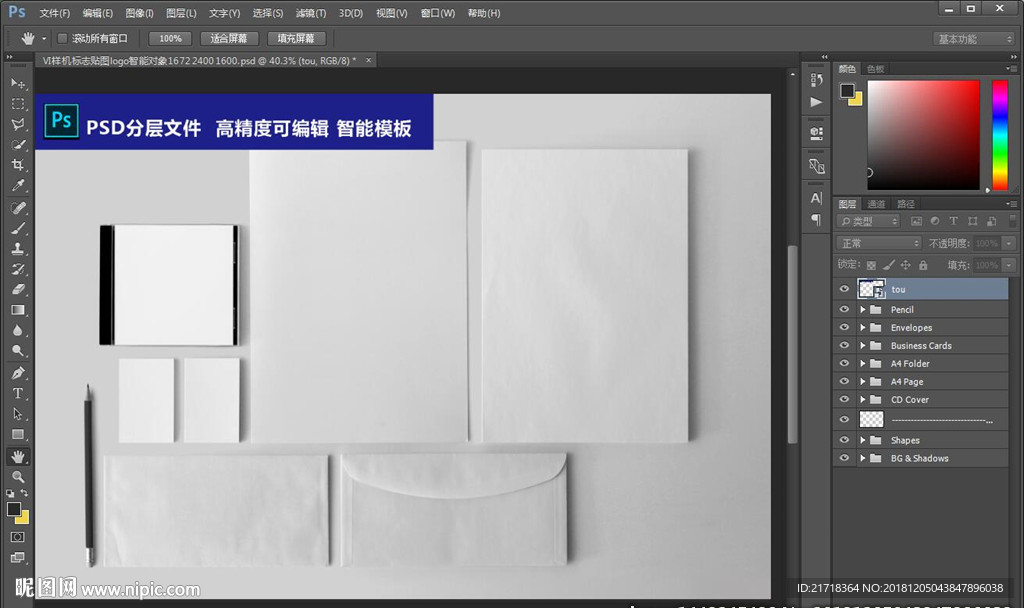
Task: Click the 填充屏幕 button
Action: 296,38
